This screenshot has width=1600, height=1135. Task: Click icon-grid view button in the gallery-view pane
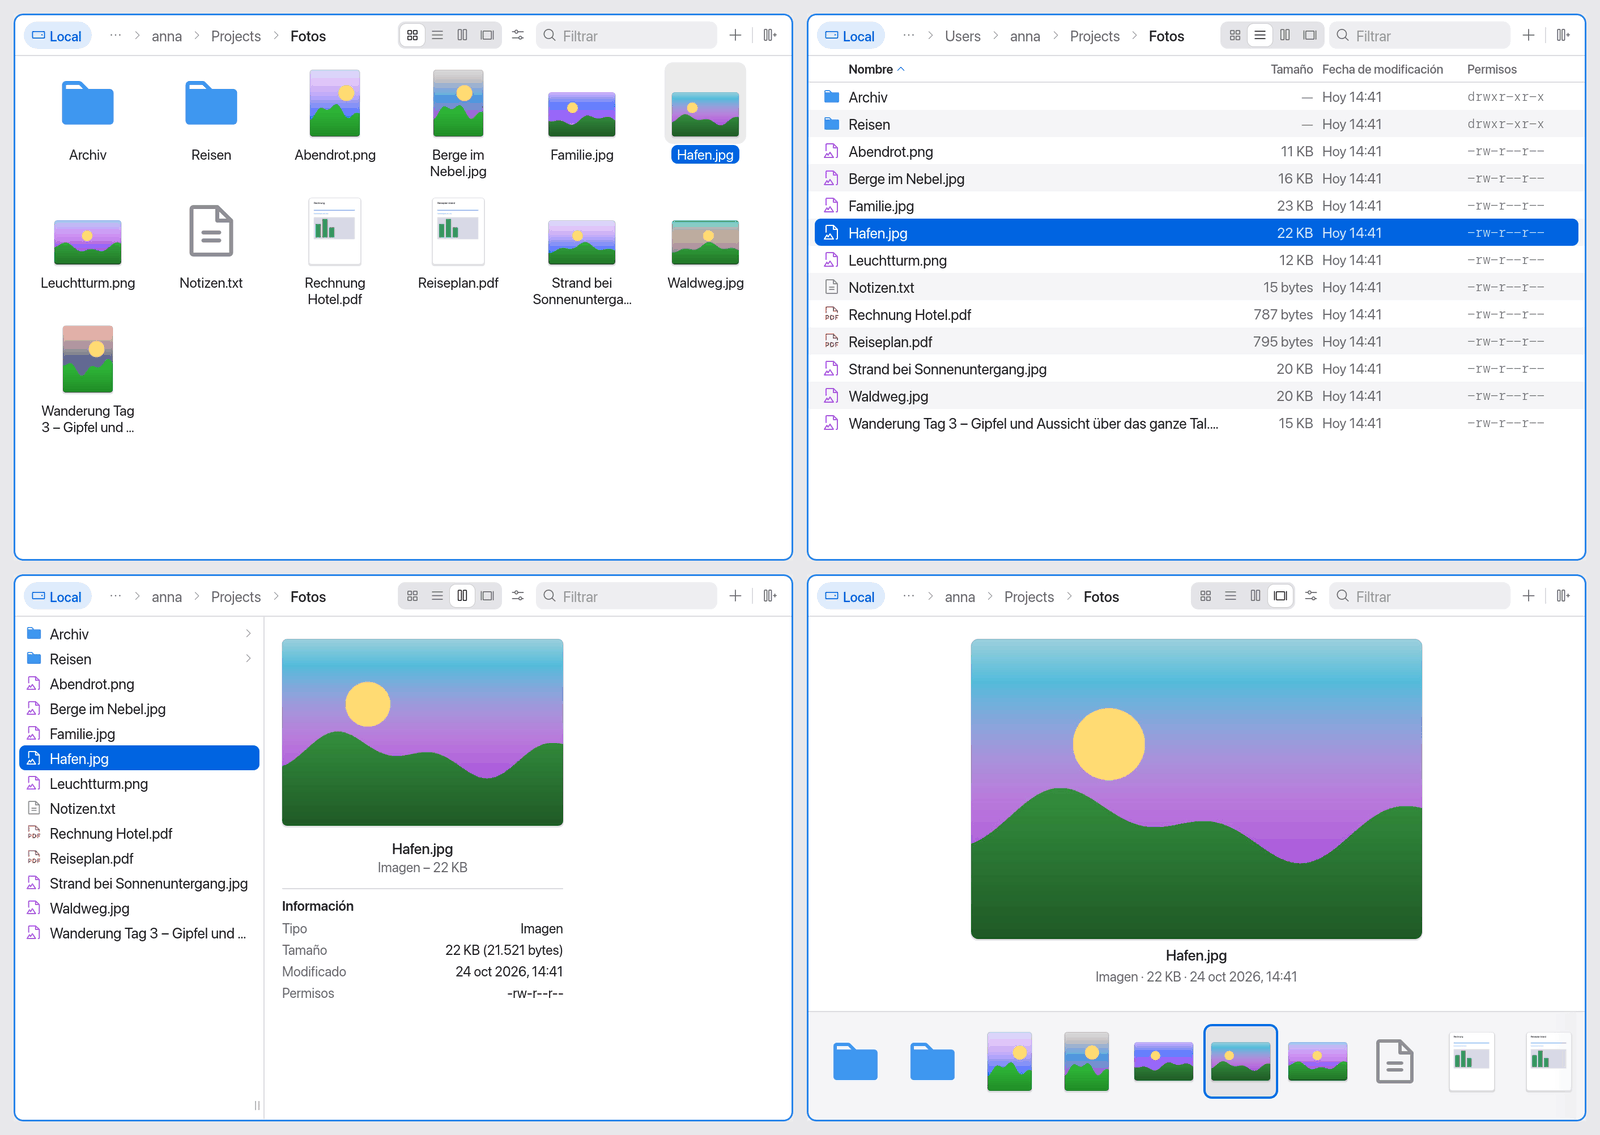(1206, 596)
